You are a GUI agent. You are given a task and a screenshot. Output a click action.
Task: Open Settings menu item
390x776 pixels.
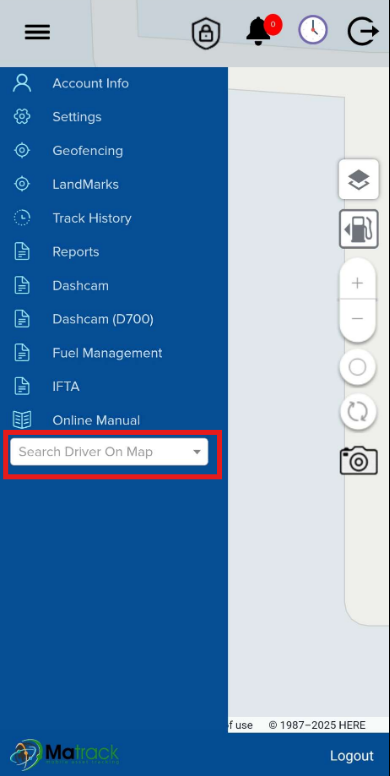tap(77, 117)
